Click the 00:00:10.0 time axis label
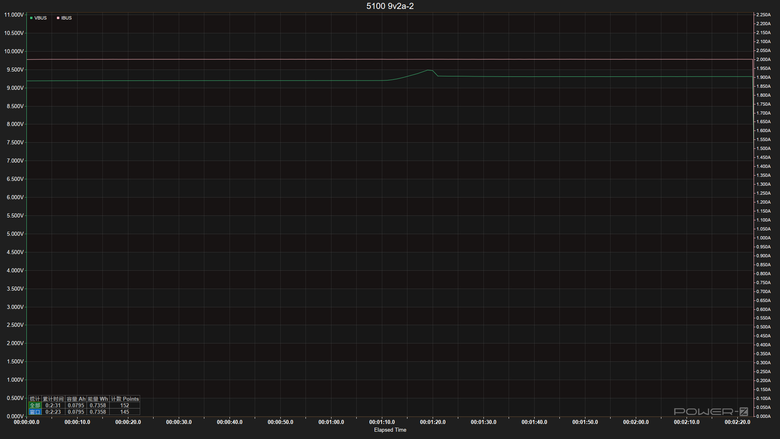The height and width of the screenshot is (439, 780). [77, 422]
